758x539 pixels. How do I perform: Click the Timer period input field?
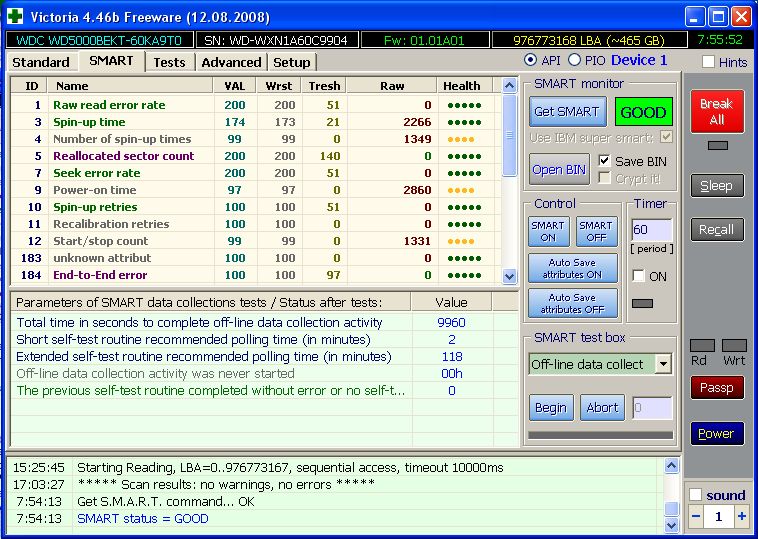[x=651, y=230]
